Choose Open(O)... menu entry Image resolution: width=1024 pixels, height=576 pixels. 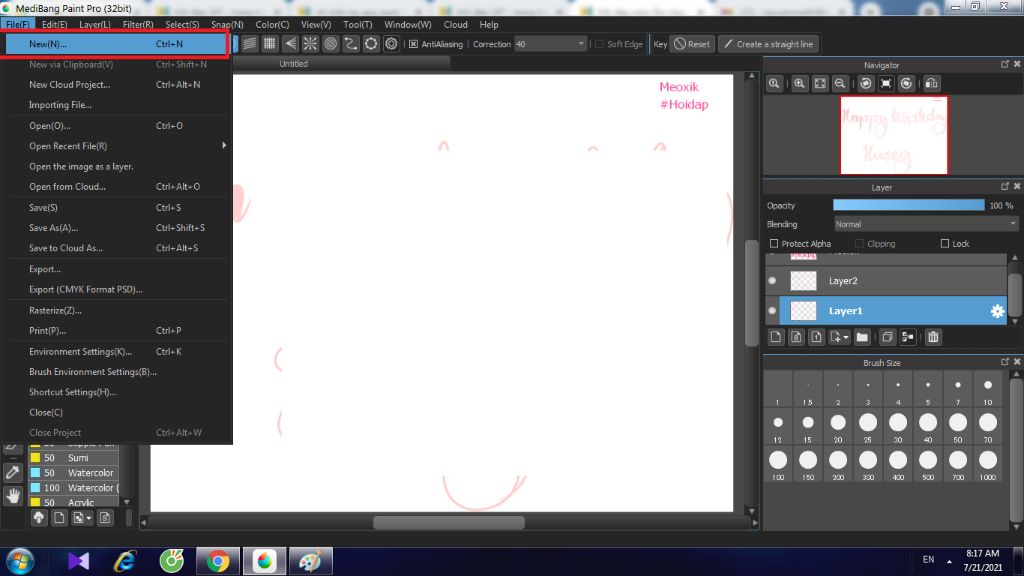point(118,125)
